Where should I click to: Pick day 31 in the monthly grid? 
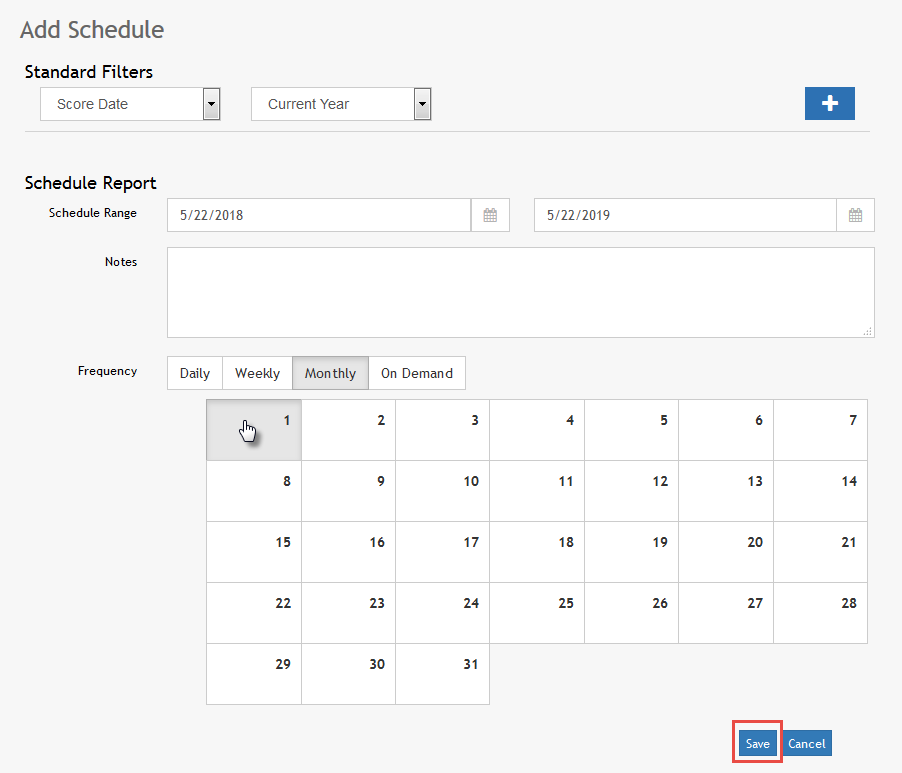click(442, 674)
